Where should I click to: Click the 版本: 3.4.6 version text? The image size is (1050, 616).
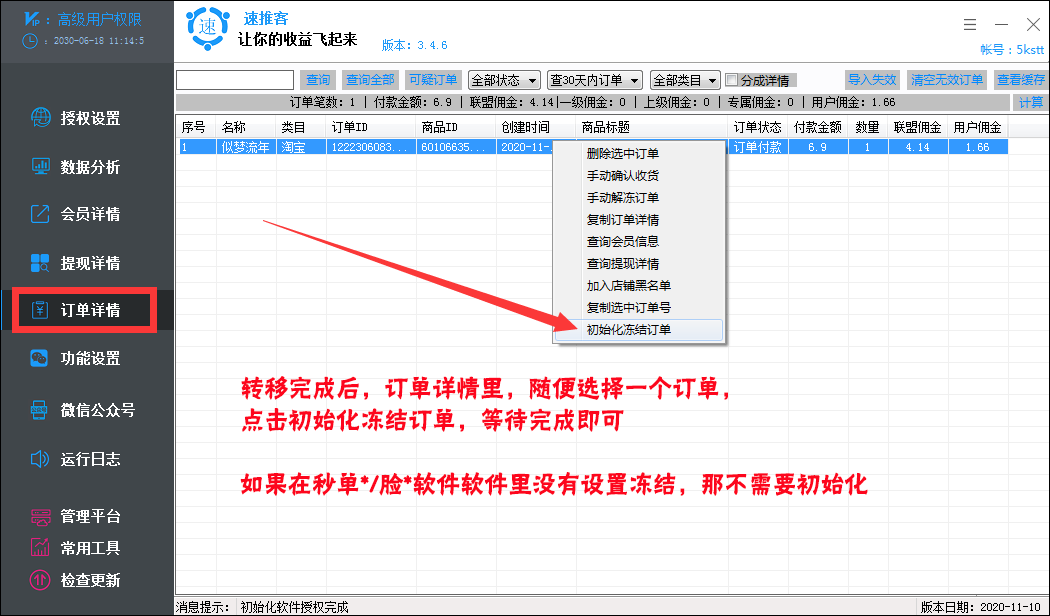(415, 46)
